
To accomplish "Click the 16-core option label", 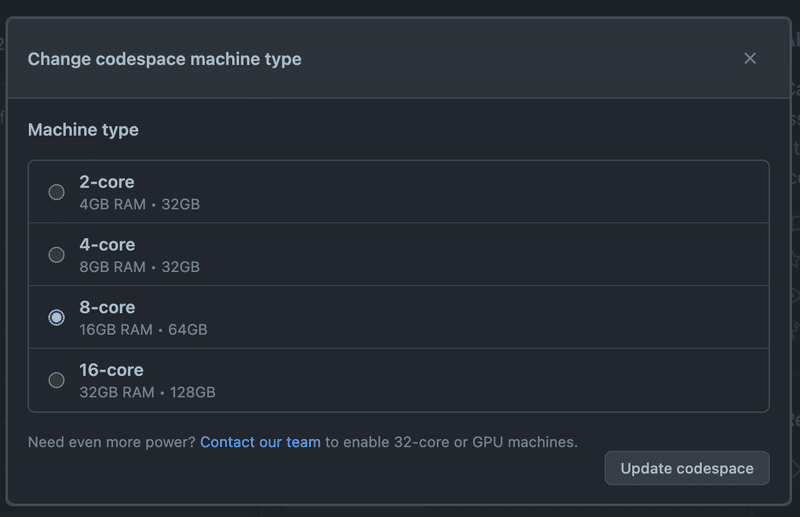I will 111,370.
